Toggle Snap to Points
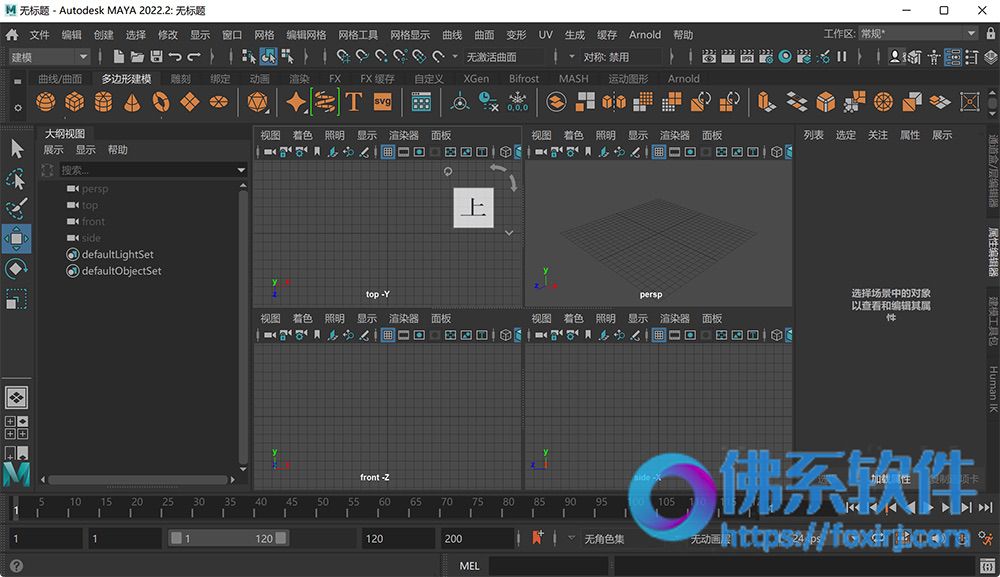Screen dimensions: 1000x577 pos(381,57)
